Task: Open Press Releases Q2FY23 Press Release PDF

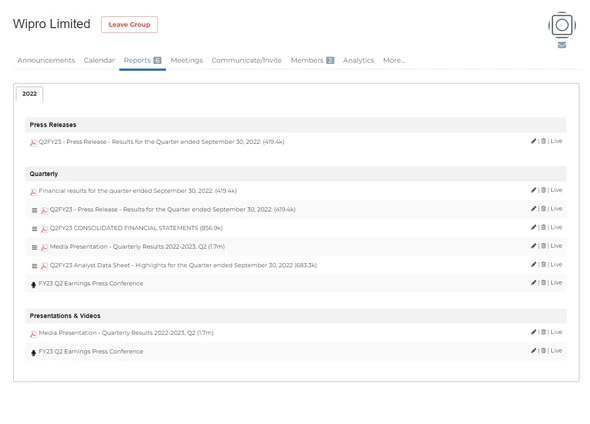Action: point(161,142)
